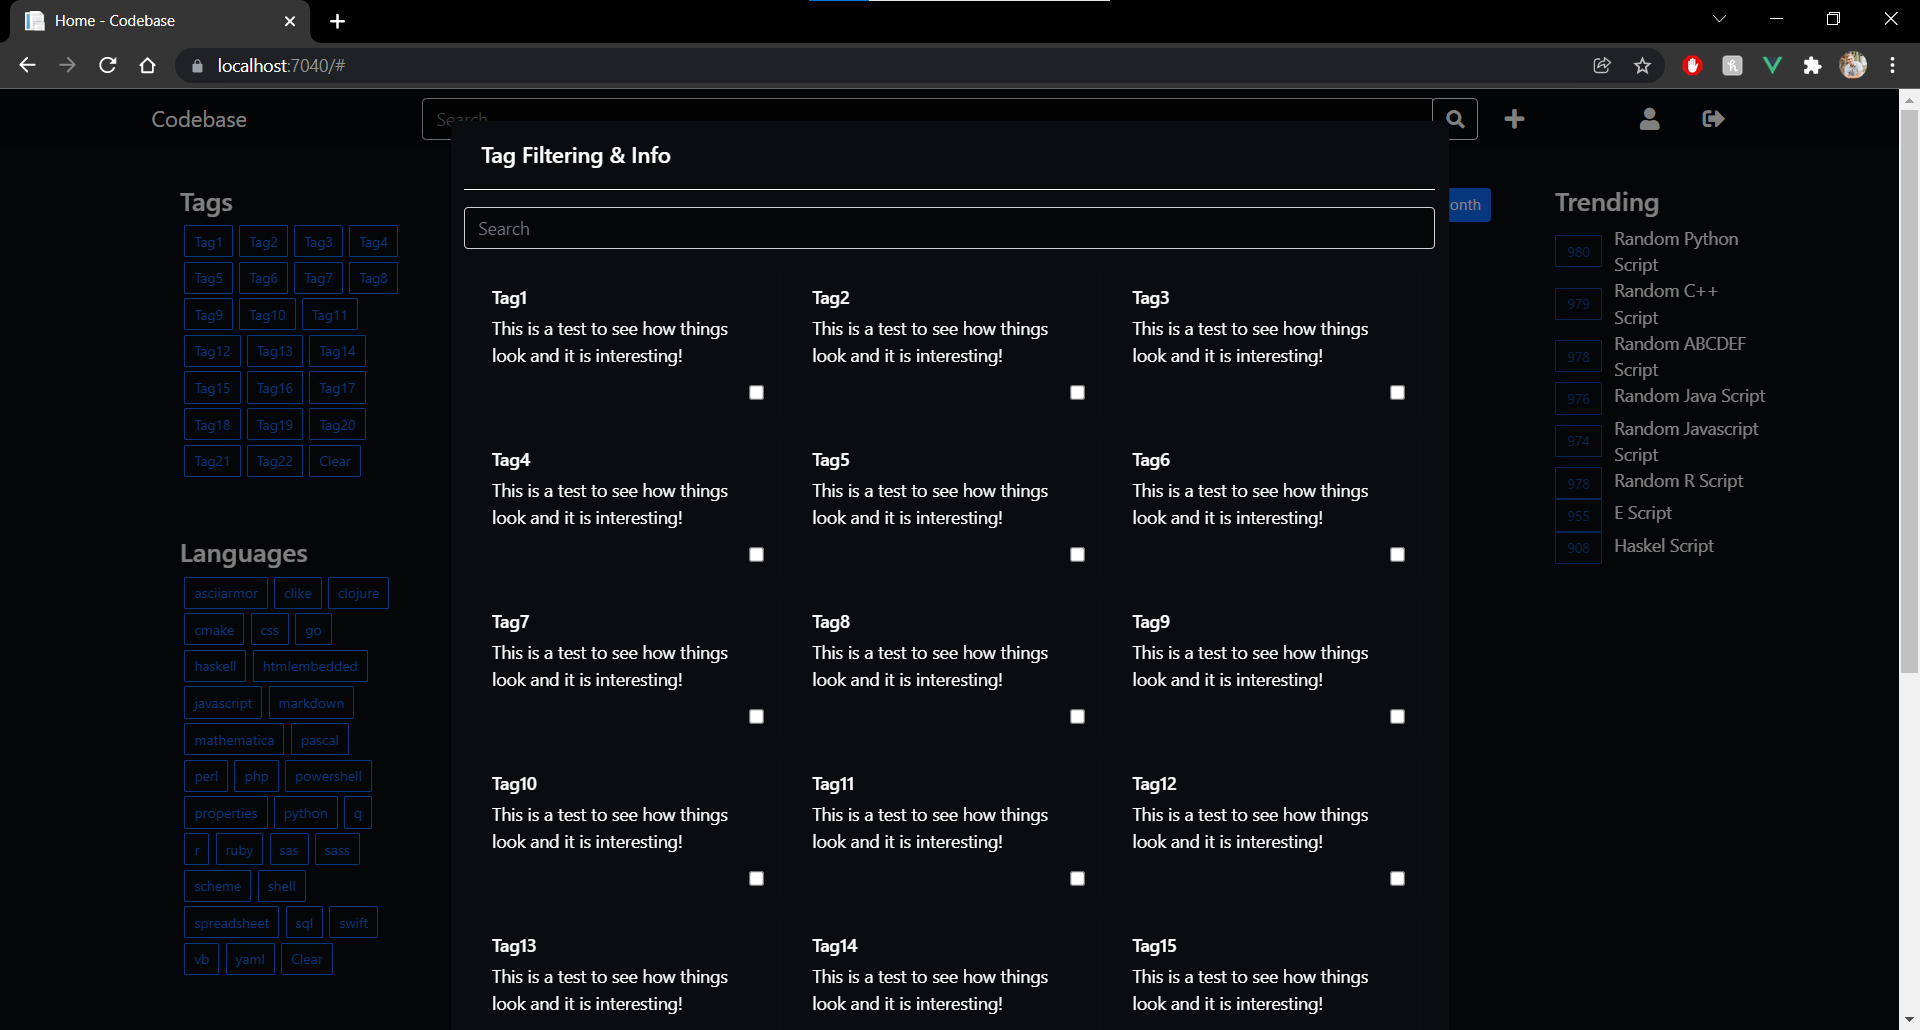Click the Clear button under Tags
1920x1030 pixels.
335,461
